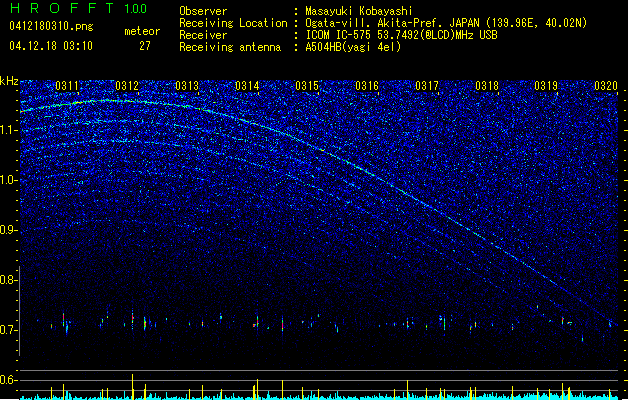Click the 0315 time marker
The image size is (629, 400).
click(307, 86)
